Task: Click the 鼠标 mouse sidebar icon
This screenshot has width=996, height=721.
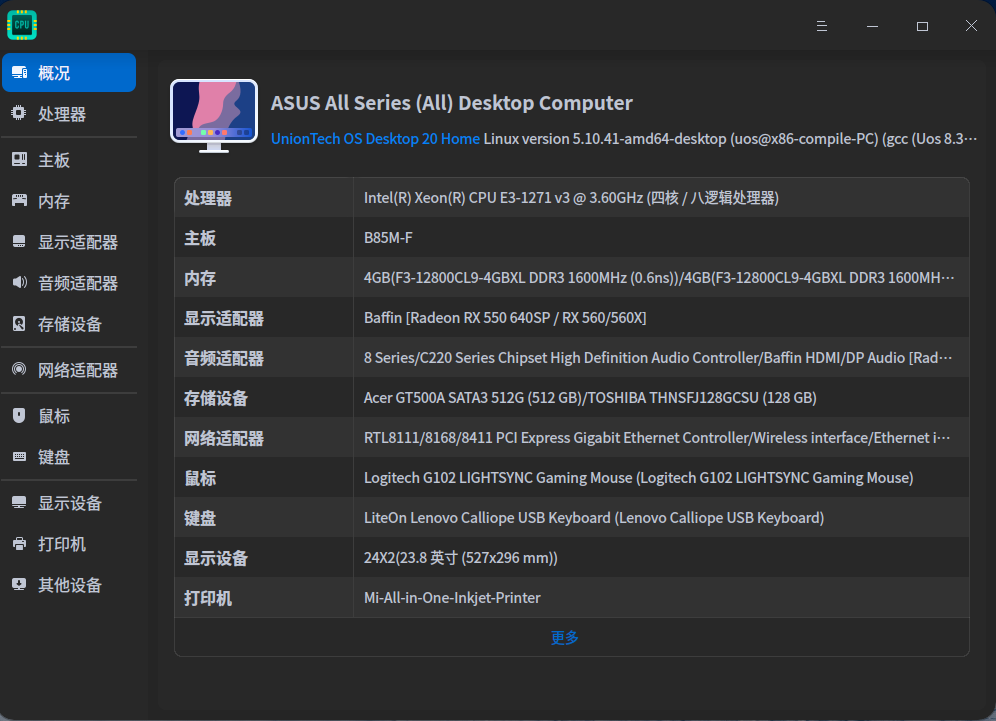Action: click(19, 415)
